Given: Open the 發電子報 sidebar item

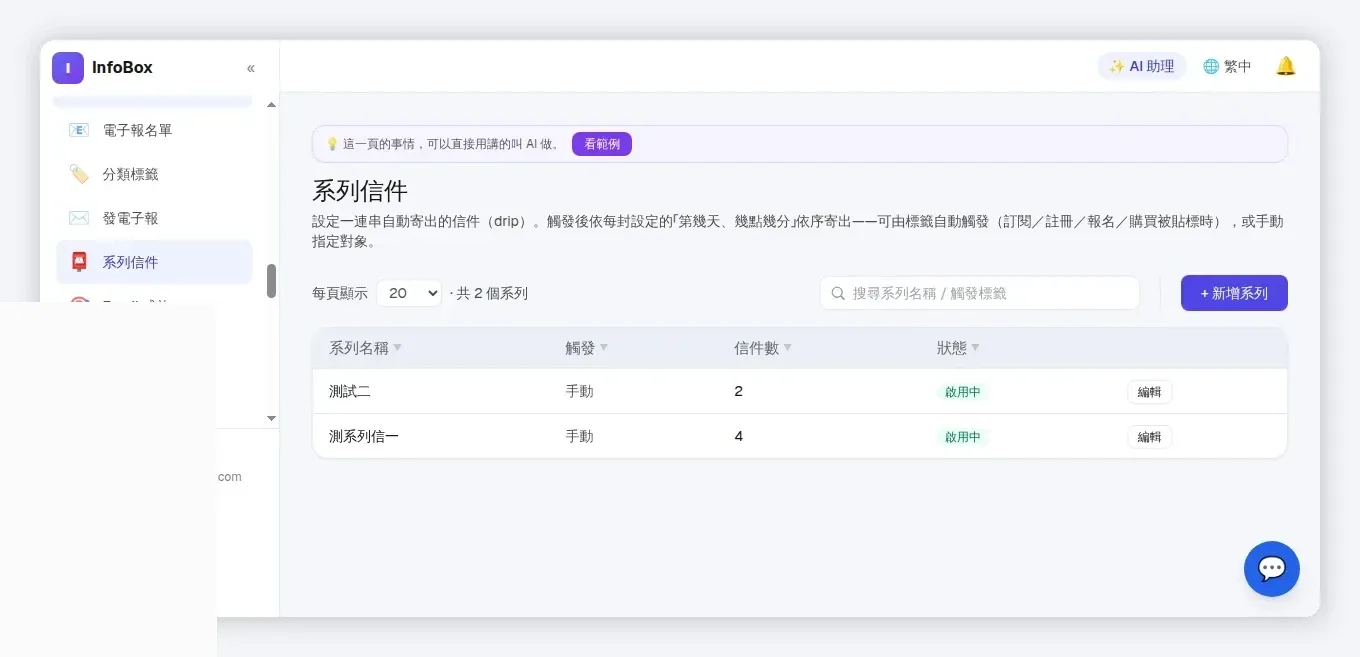Looking at the screenshot, I should [x=154, y=218].
